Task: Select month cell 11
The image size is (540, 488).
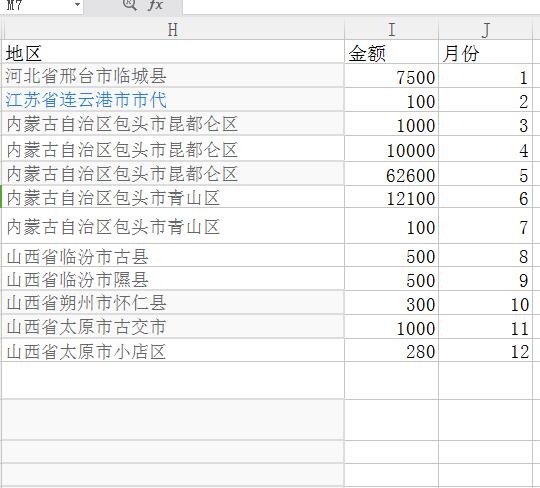Action: pyautogui.click(x=486, y=326)
